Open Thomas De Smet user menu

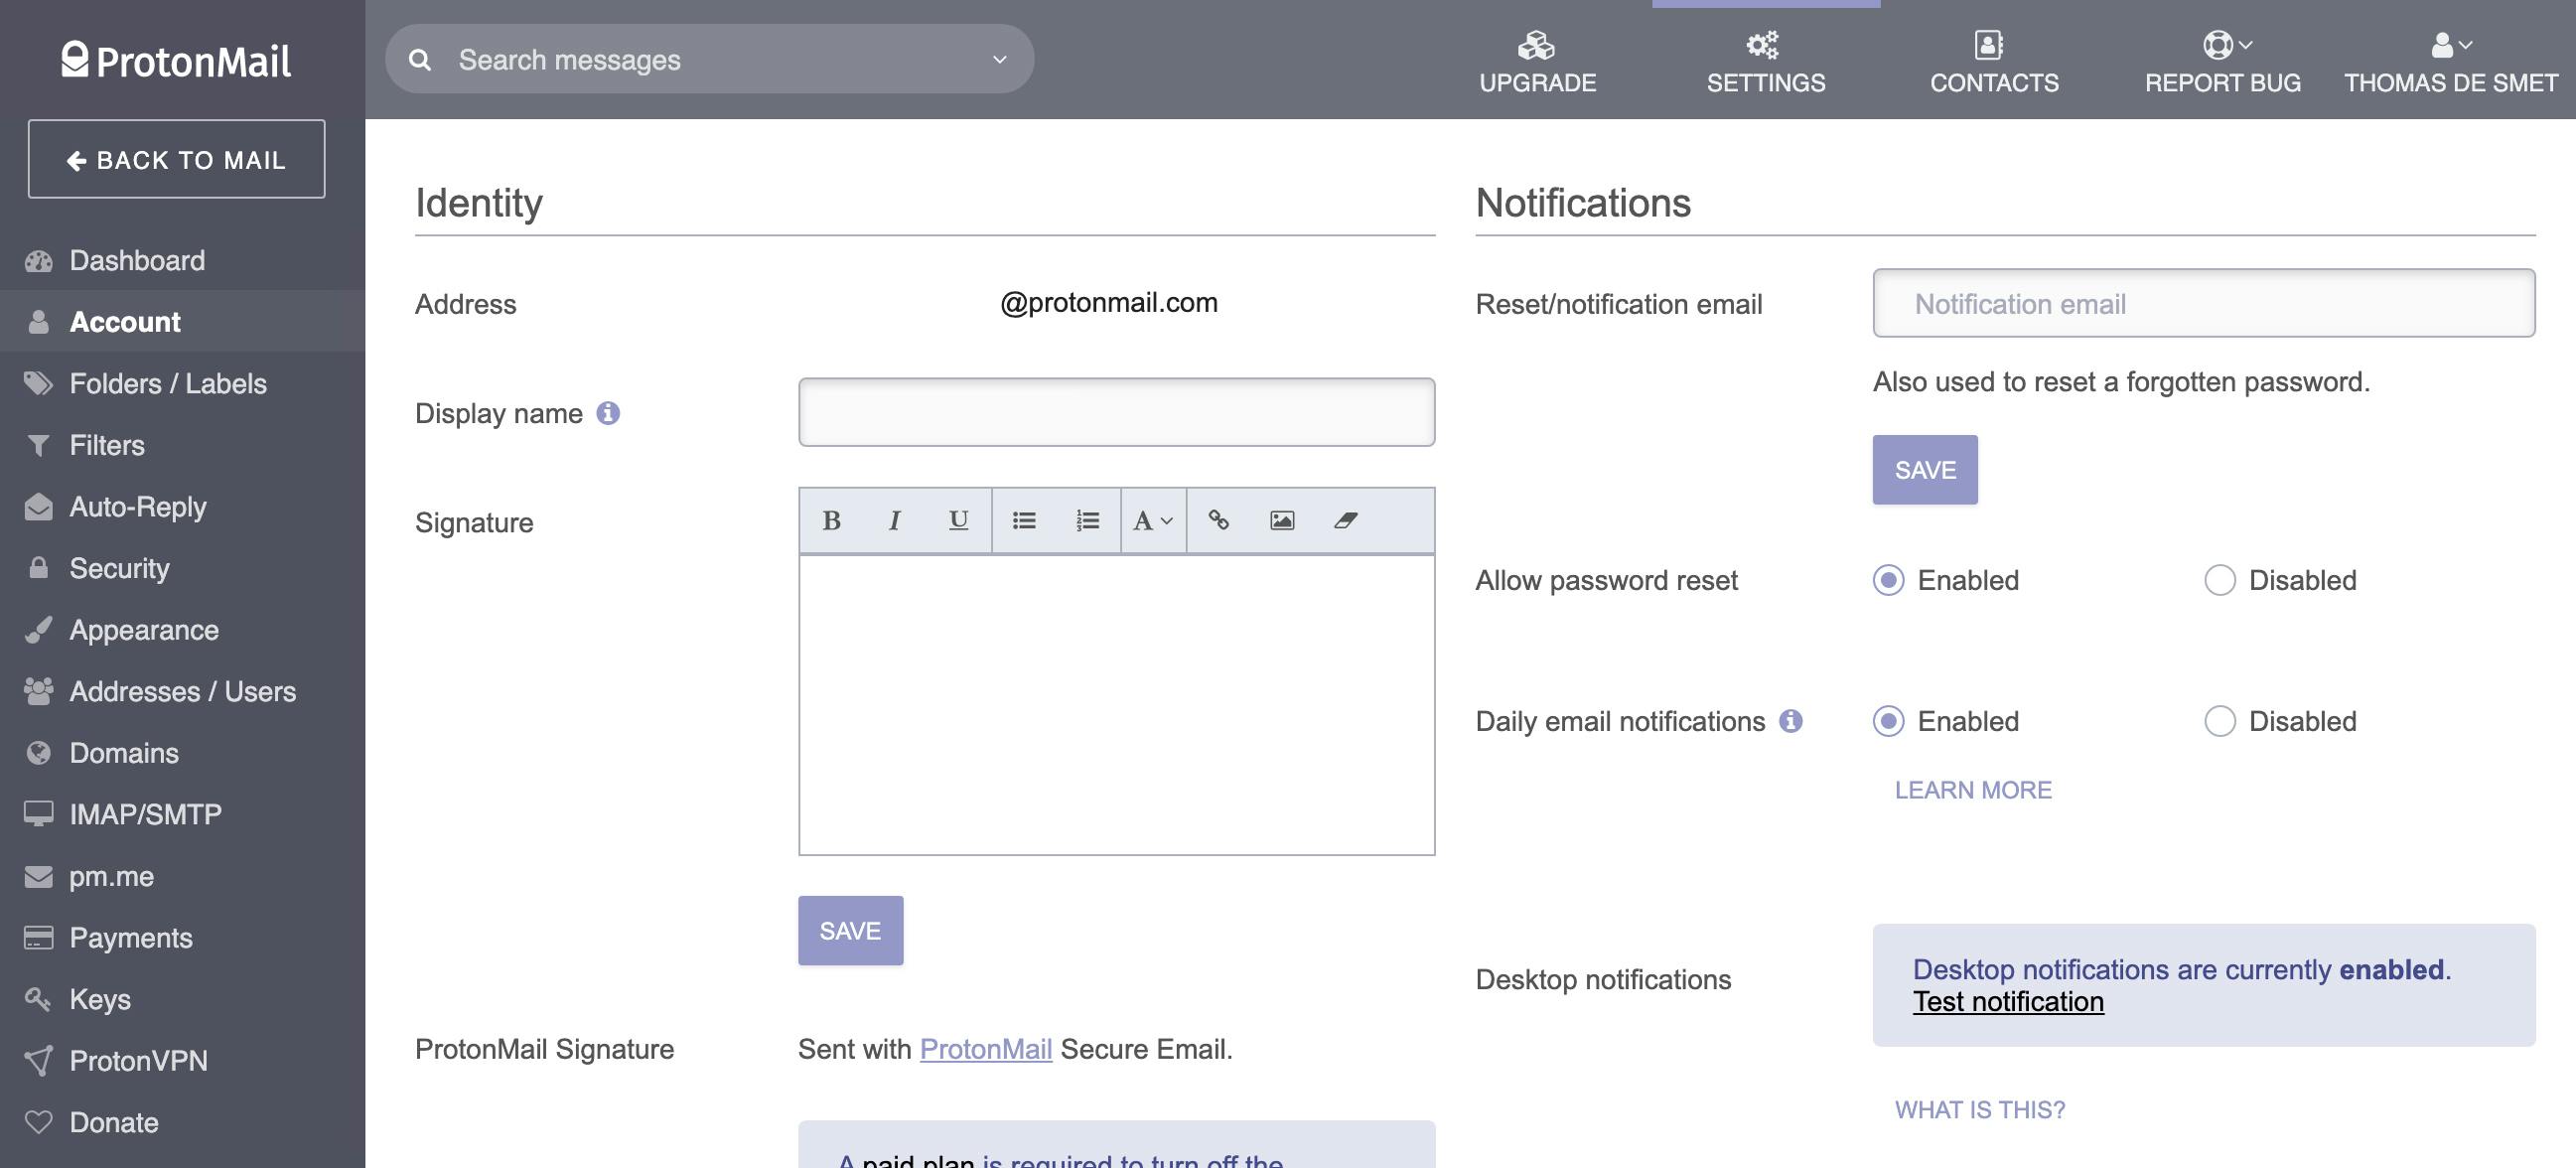coord(2450,60)
